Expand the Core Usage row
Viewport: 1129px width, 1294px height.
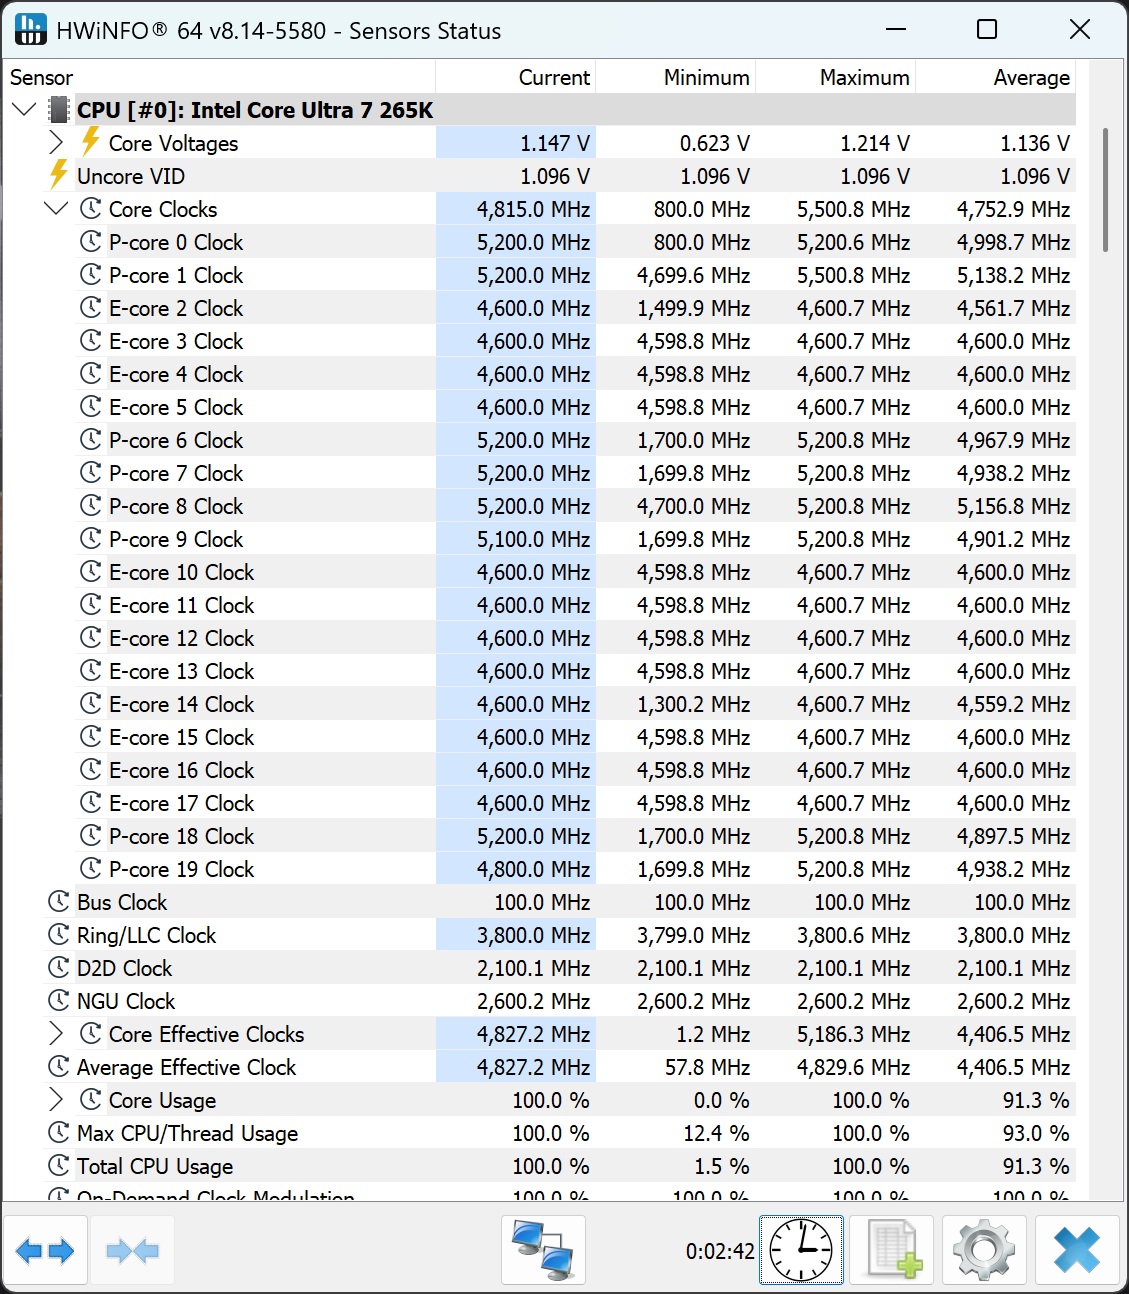coord(56,1100)
